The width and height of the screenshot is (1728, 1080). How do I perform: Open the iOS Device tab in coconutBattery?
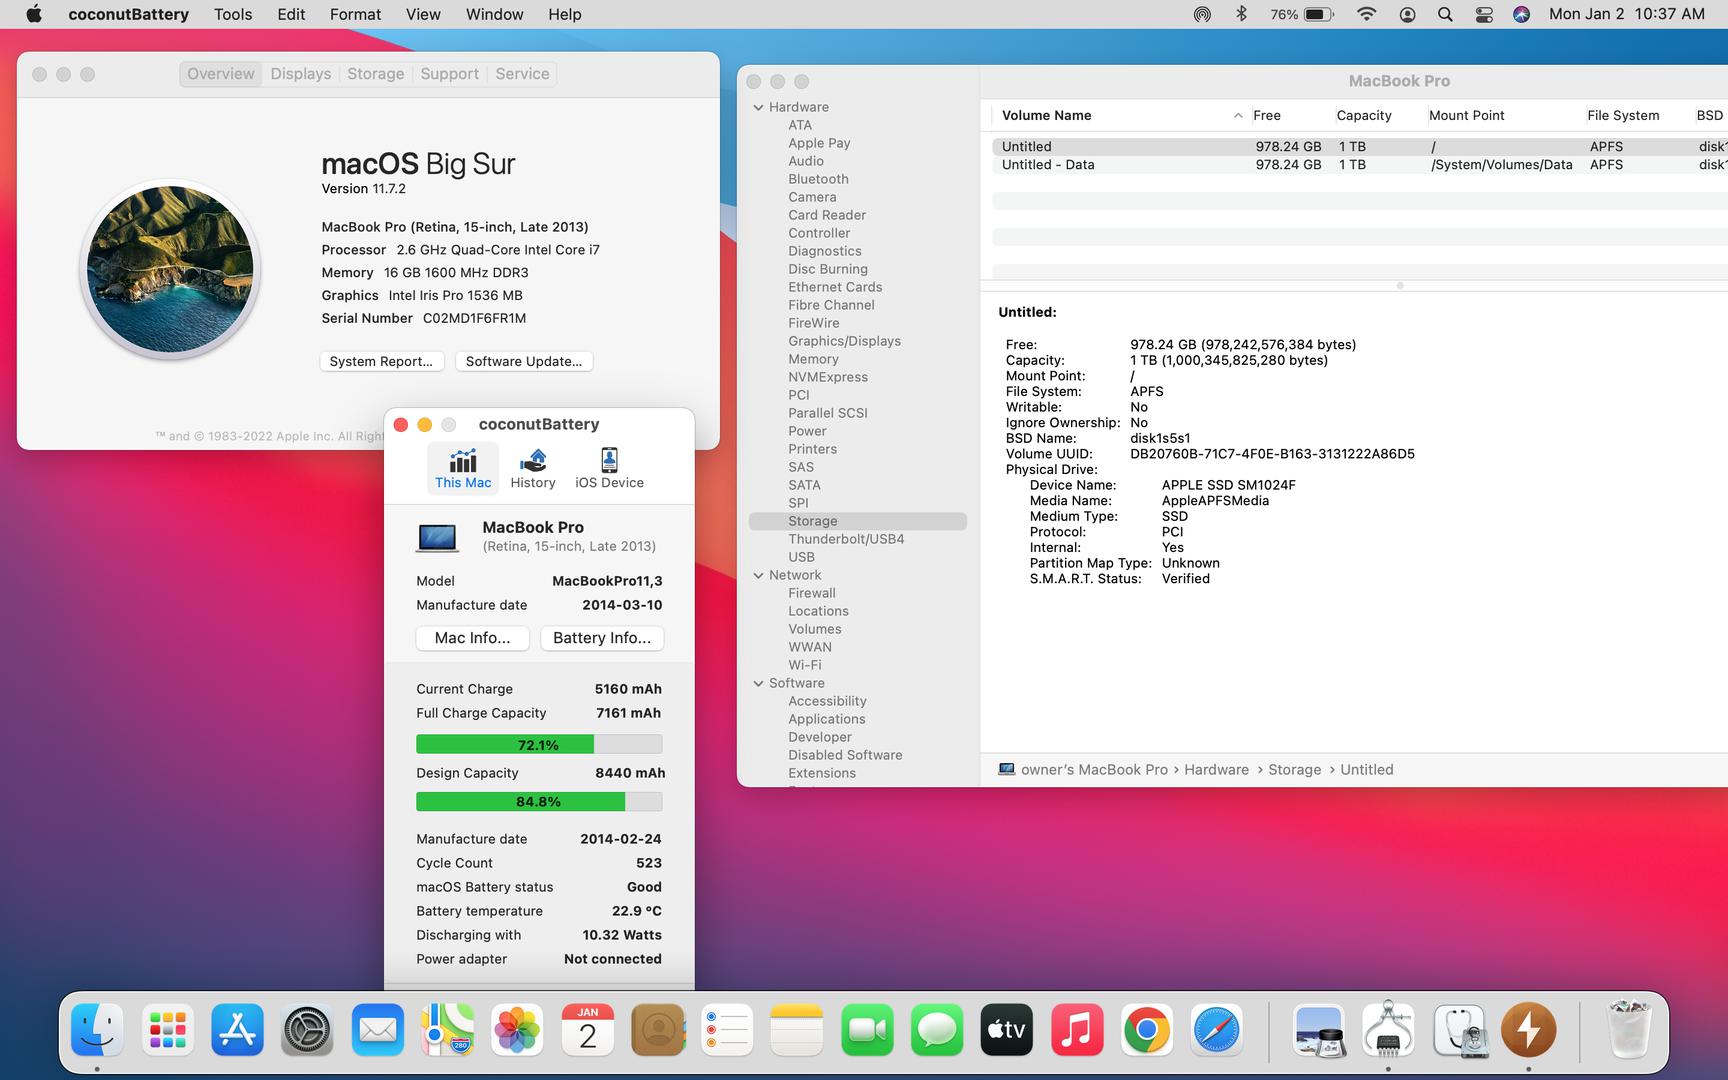pos(609,468)
